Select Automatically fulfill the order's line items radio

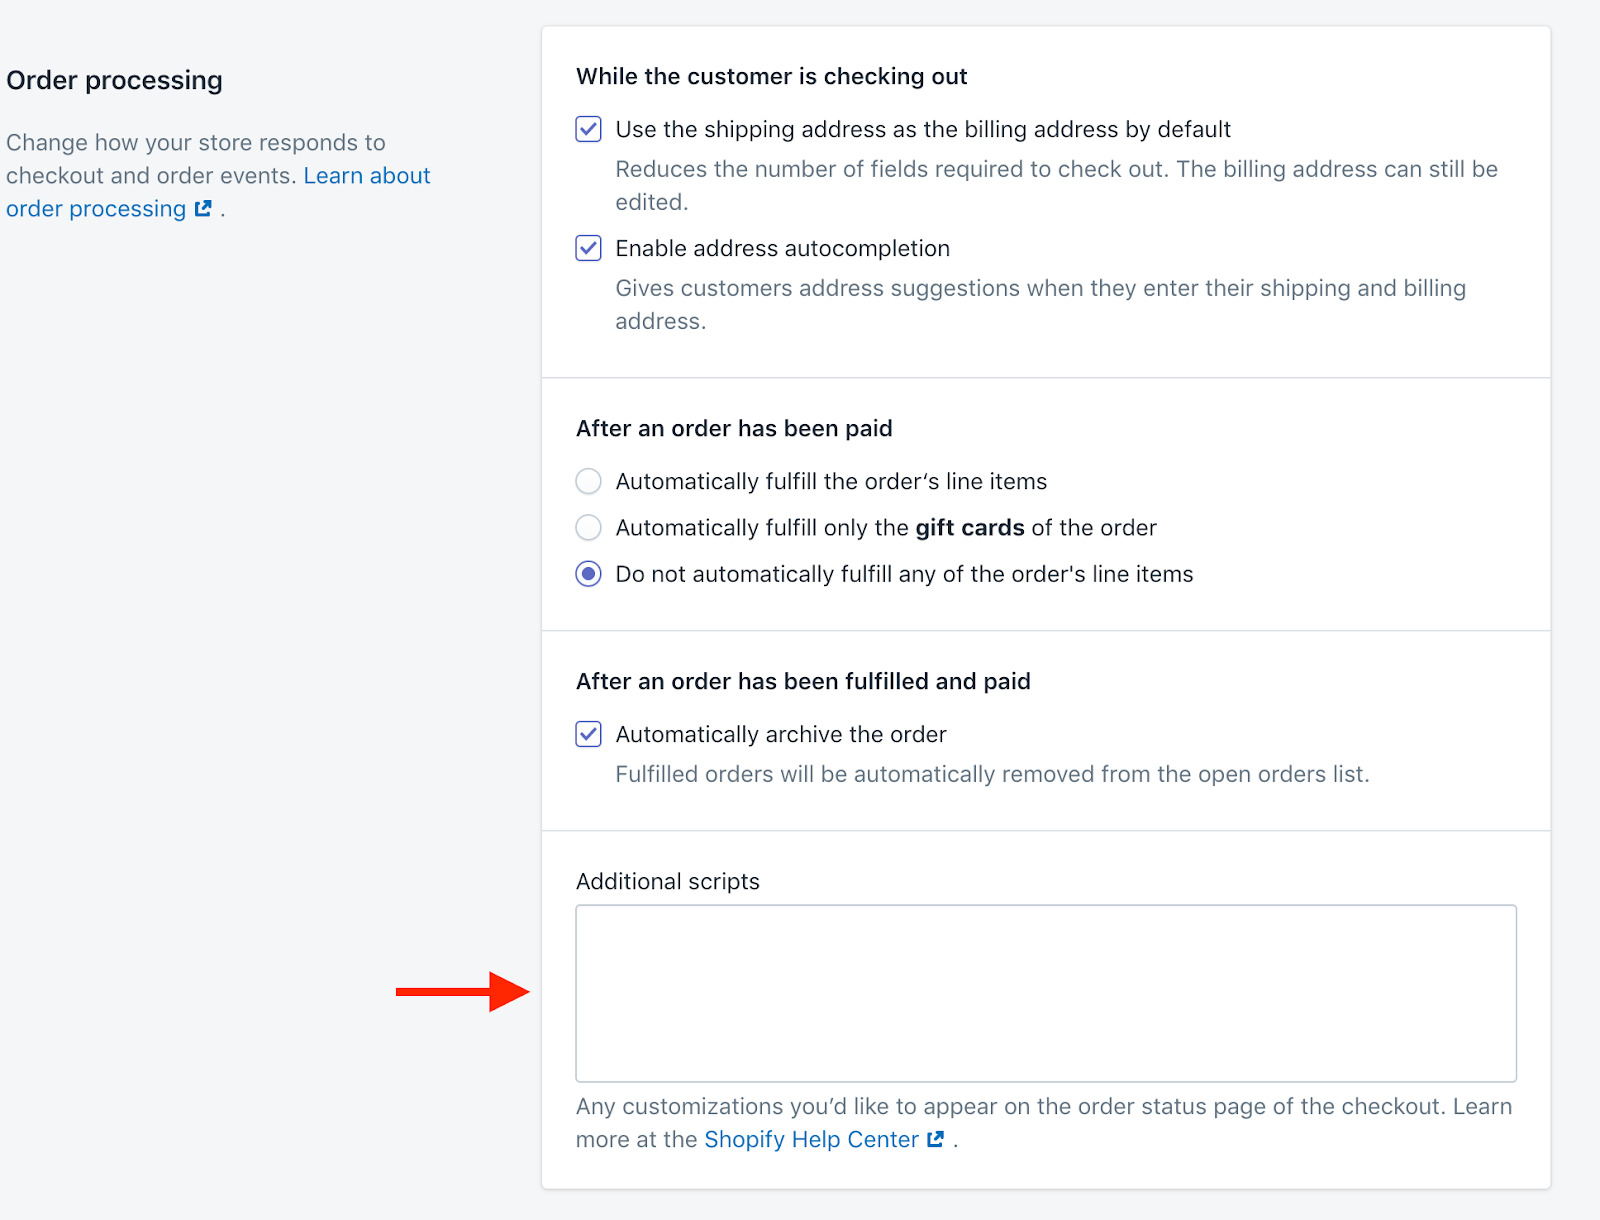click(588, 481)
